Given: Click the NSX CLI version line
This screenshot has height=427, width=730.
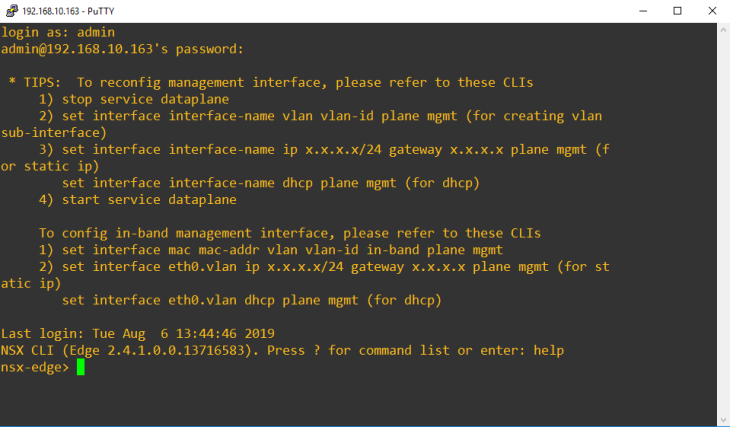Looking at the screenshot, I should pyautogui.click(x=282, y=350).
